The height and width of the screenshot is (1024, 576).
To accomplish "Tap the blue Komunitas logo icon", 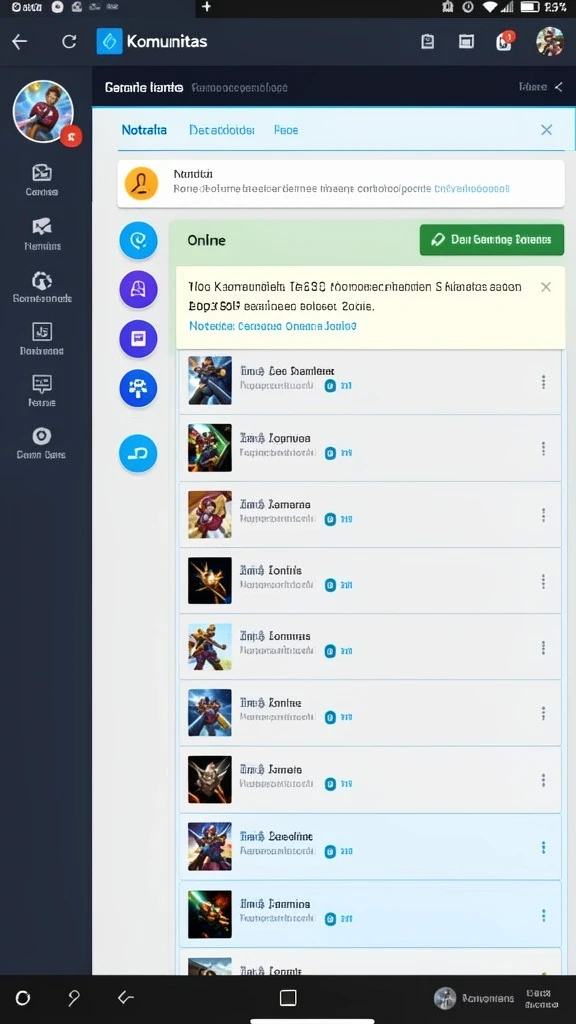I will click(109, 41).
